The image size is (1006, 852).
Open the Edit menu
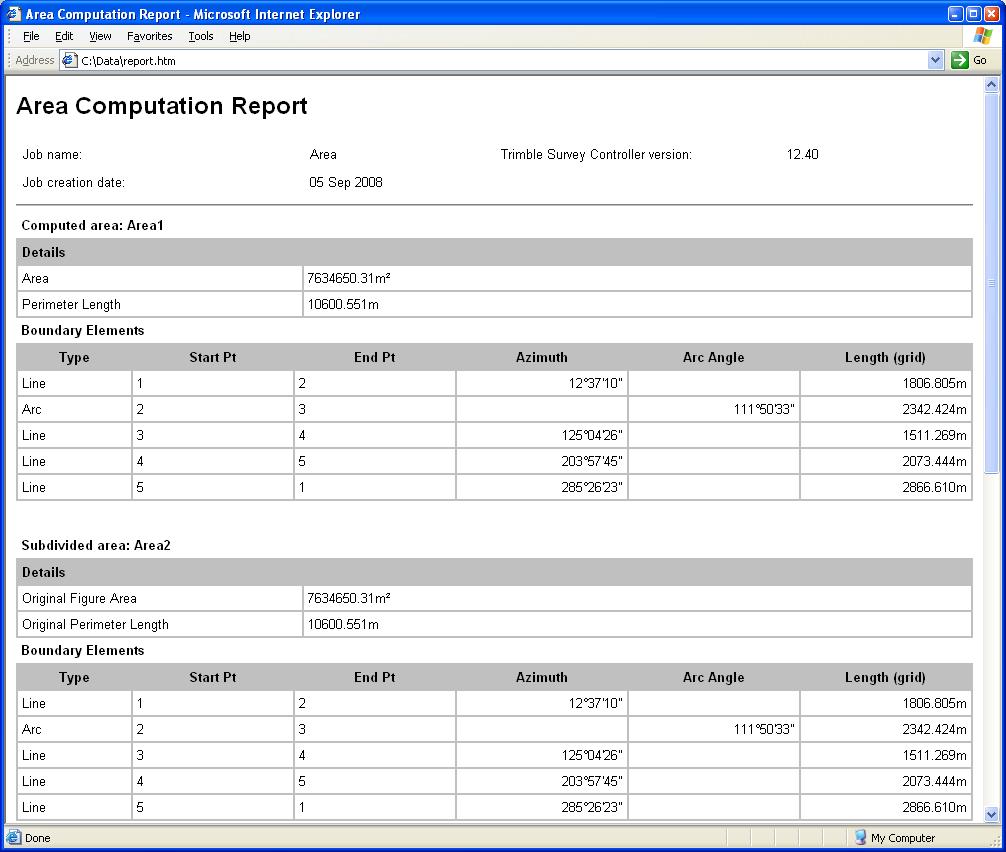(64, 36)
